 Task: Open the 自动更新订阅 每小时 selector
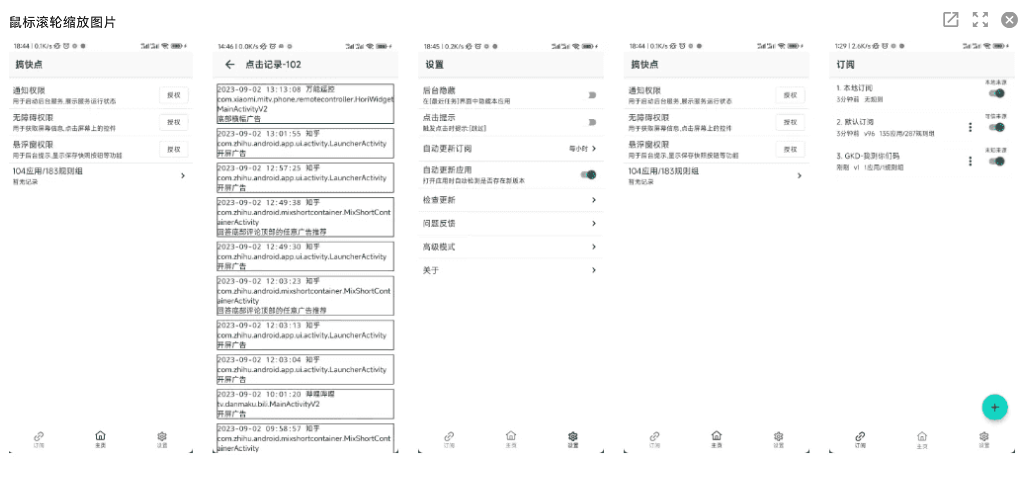coord(581,149)
